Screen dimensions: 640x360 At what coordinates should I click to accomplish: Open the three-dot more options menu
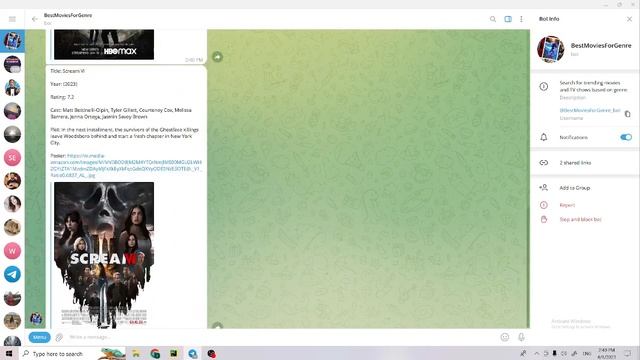point(521,19)
